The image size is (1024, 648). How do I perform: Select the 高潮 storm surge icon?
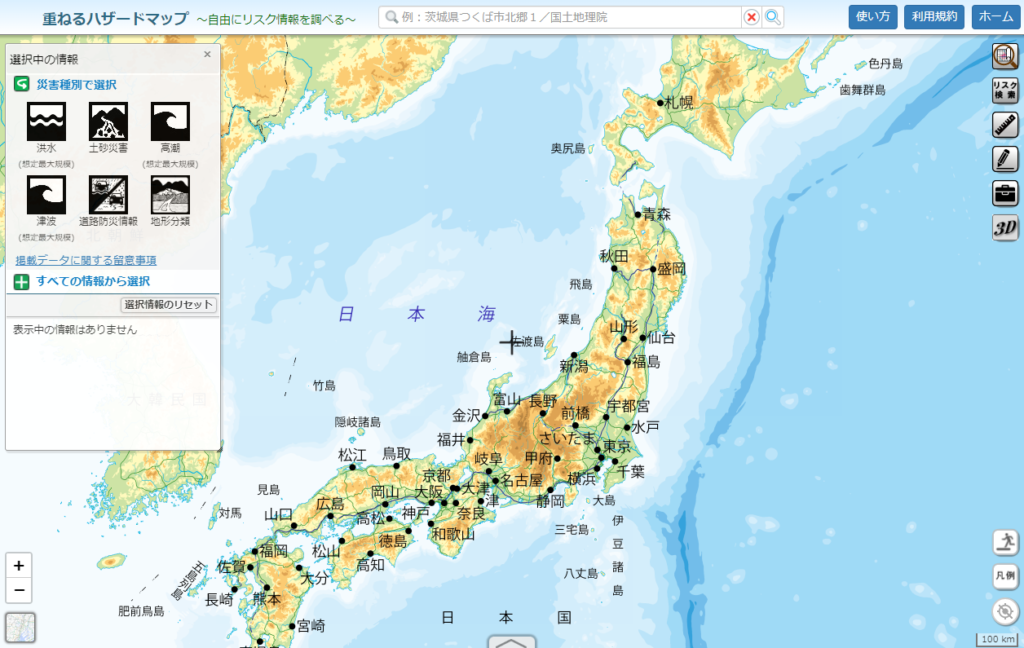tap(170, 122)
